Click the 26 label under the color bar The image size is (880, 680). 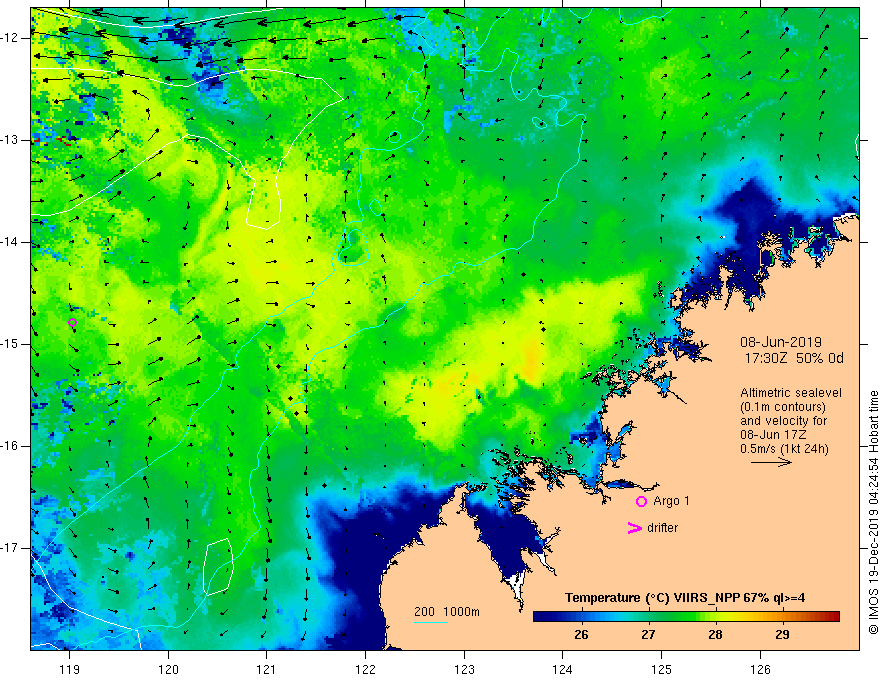581,635
